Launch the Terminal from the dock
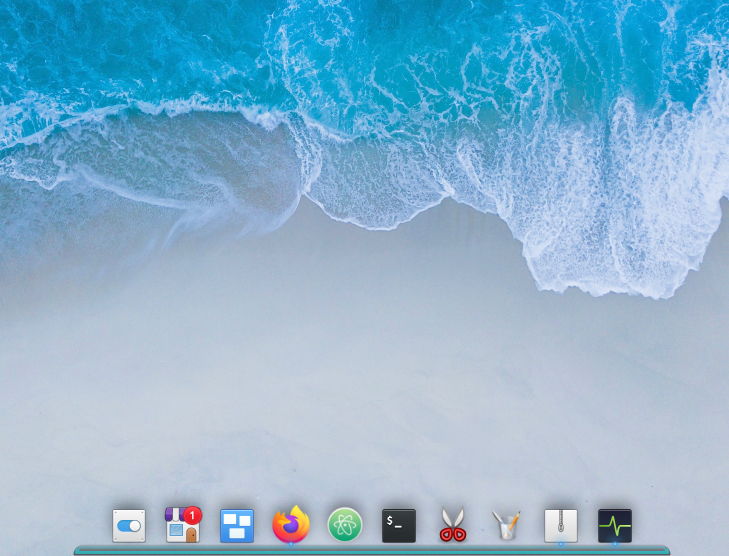729x556 pixels. tap(399, 526)
